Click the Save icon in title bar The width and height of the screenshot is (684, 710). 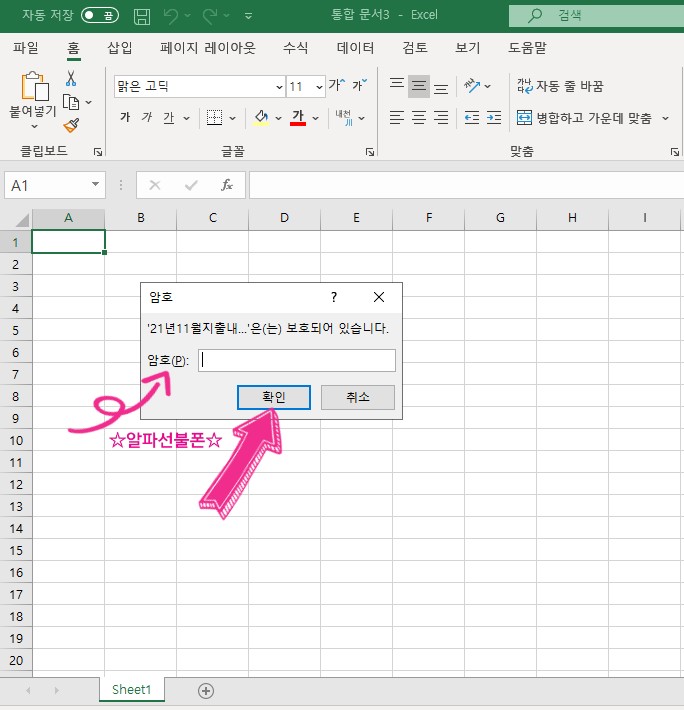coord(142,17)
